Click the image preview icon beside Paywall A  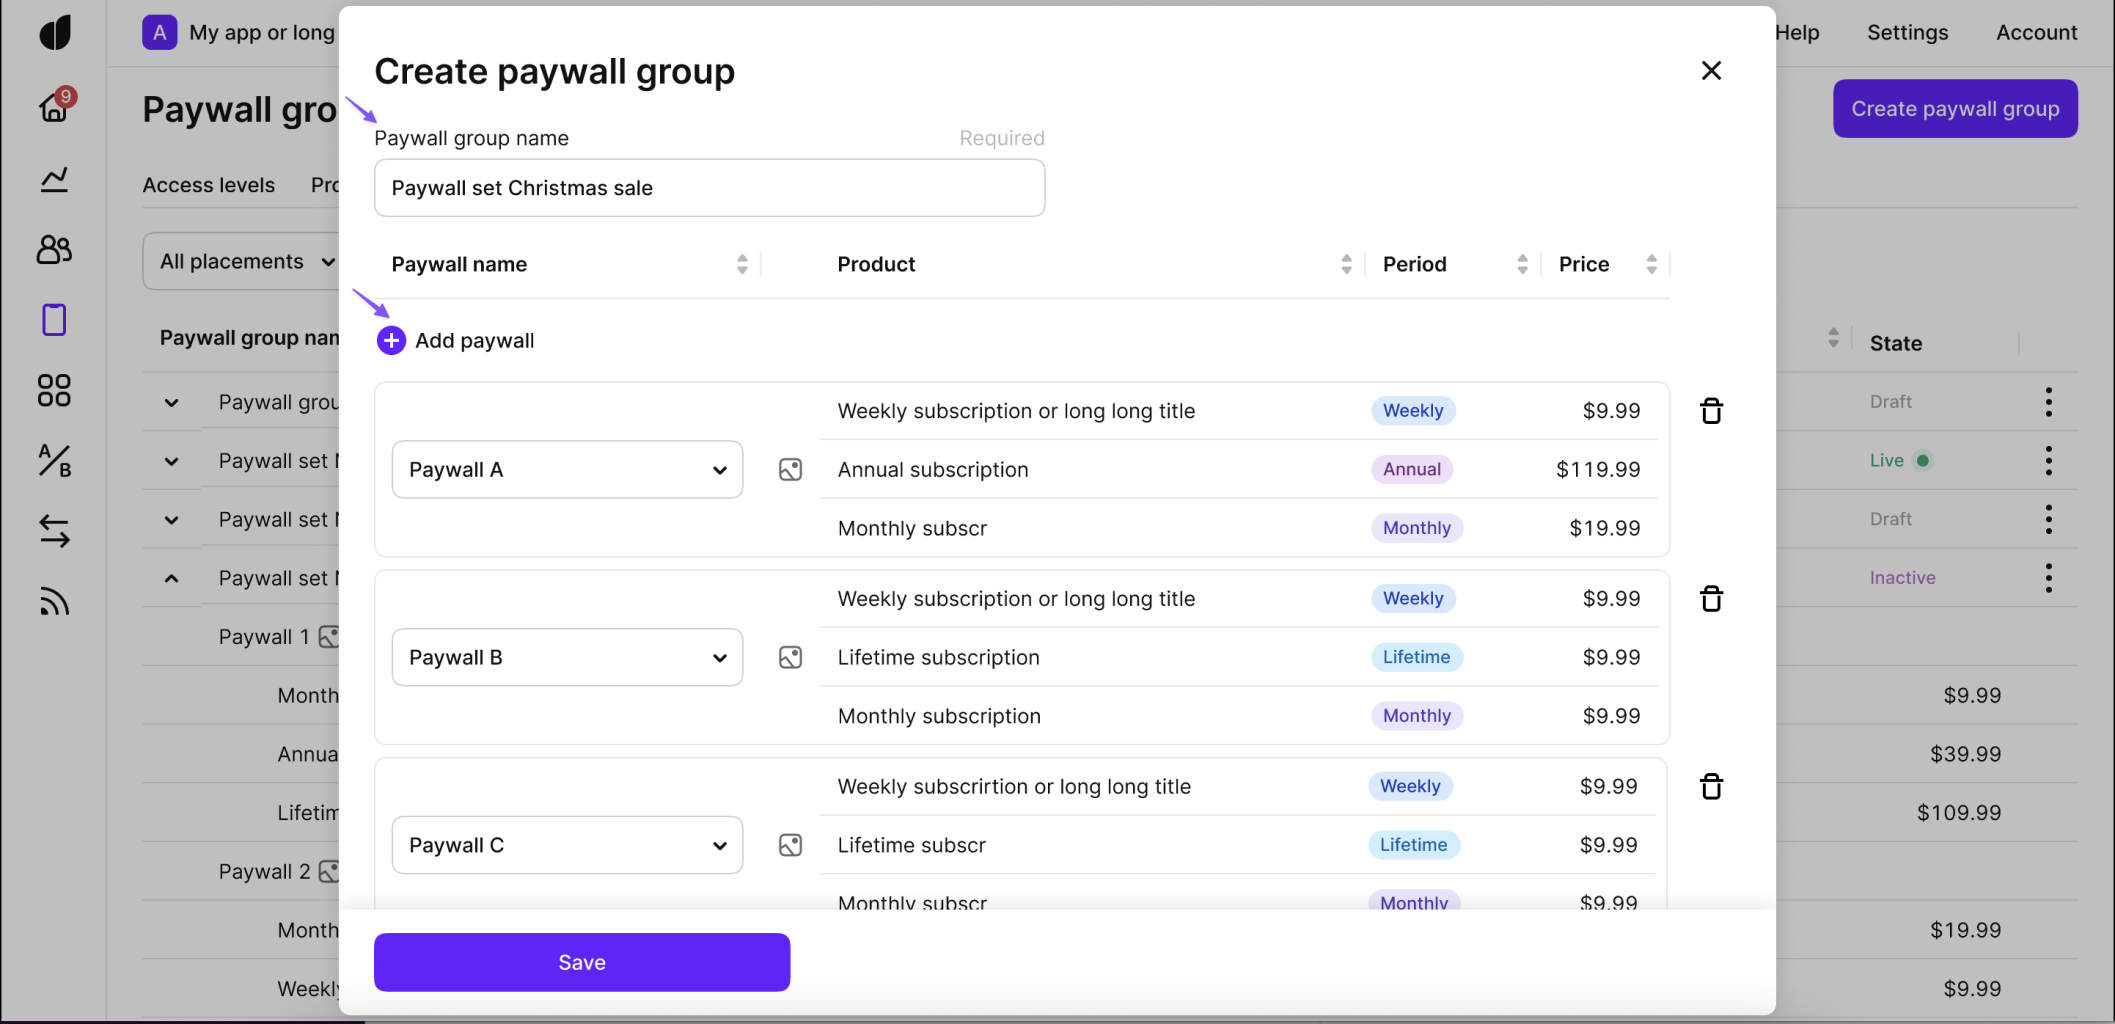[x=790, y=470]
